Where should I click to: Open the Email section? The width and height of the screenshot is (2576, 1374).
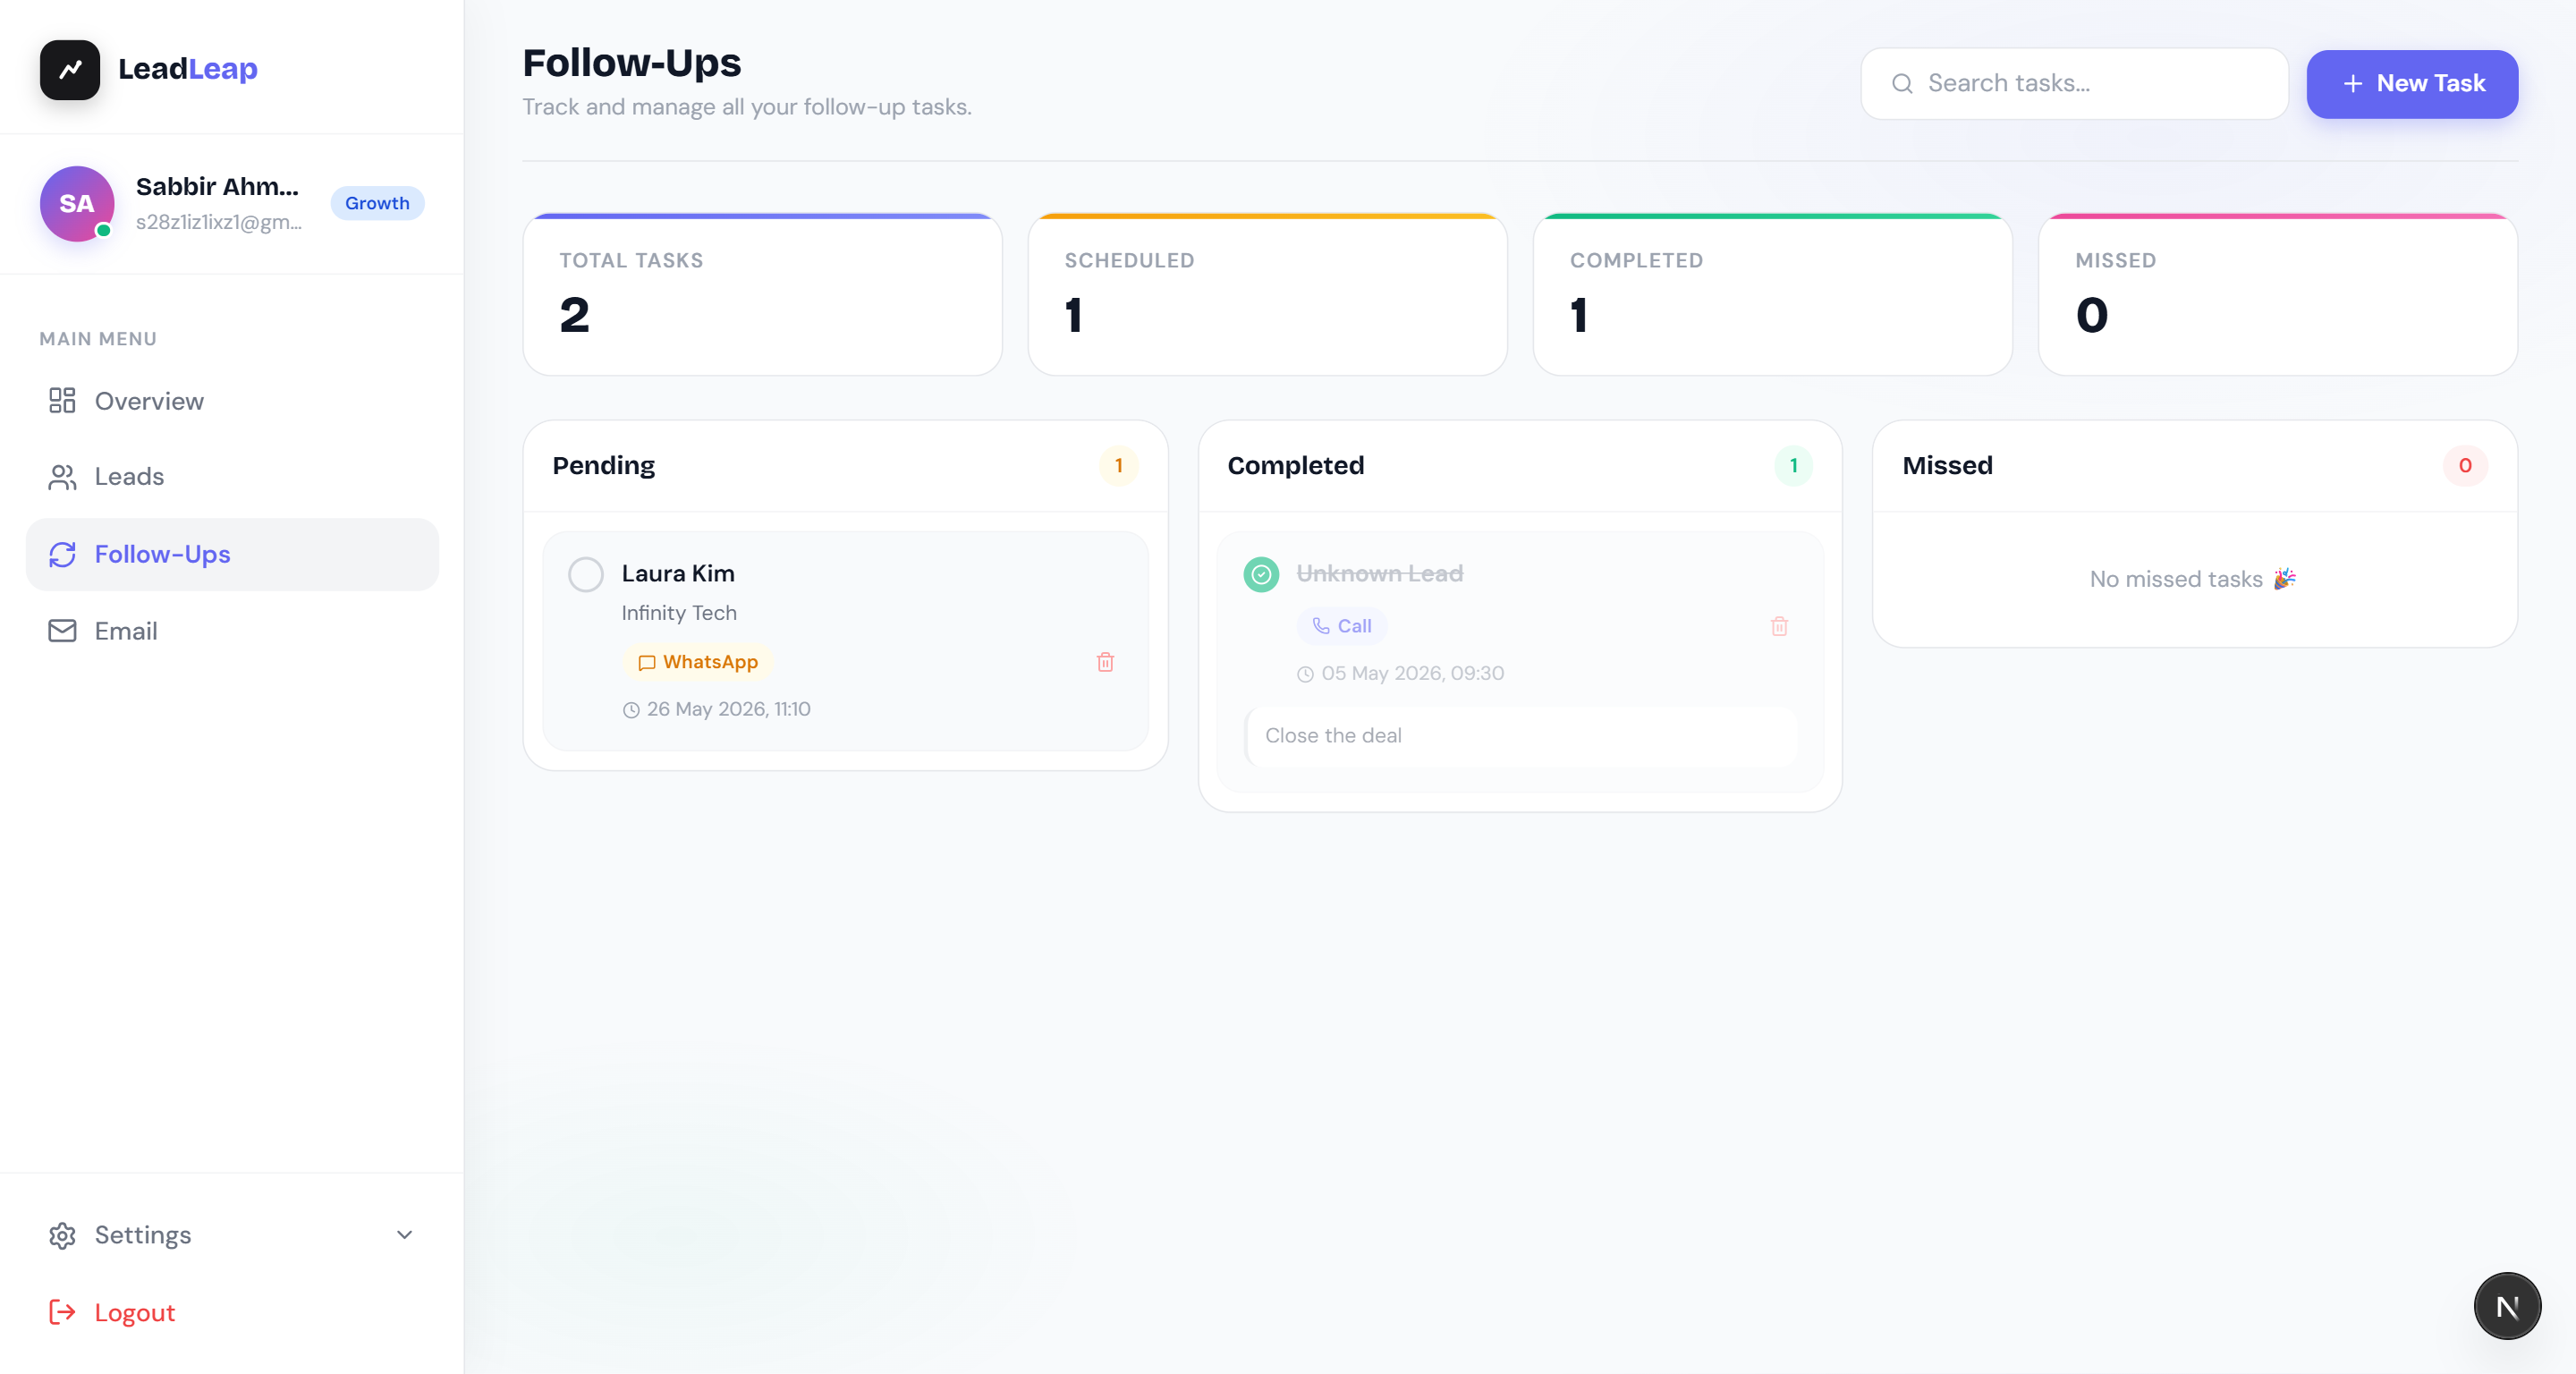pos(232,631)
